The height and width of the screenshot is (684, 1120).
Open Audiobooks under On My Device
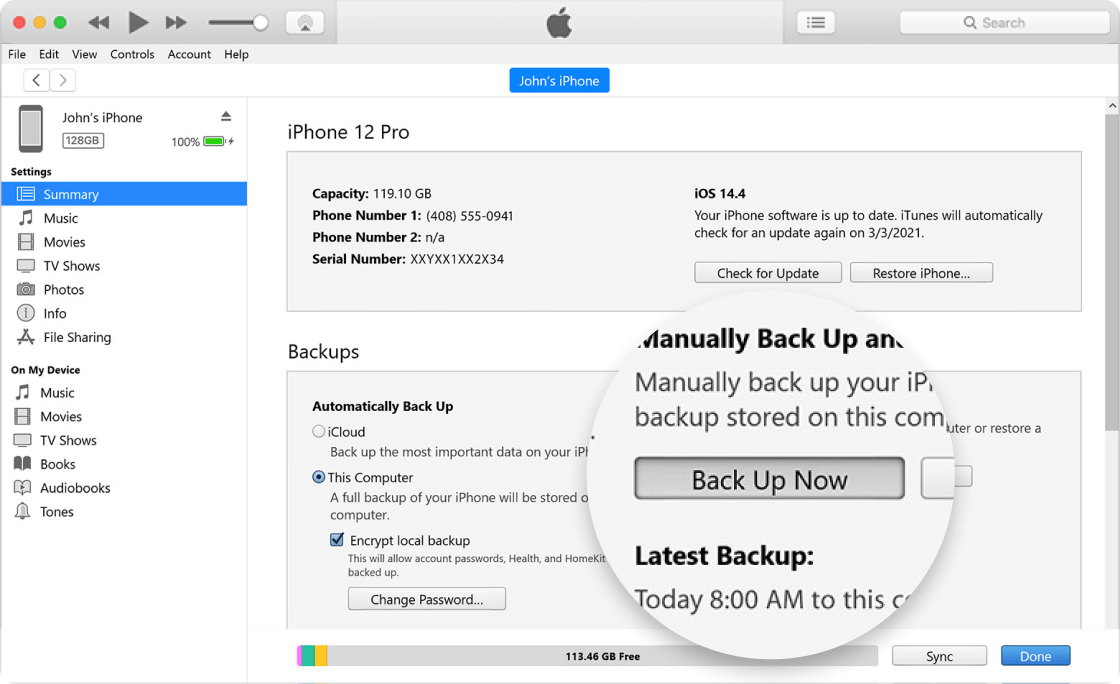pos(75,488)
